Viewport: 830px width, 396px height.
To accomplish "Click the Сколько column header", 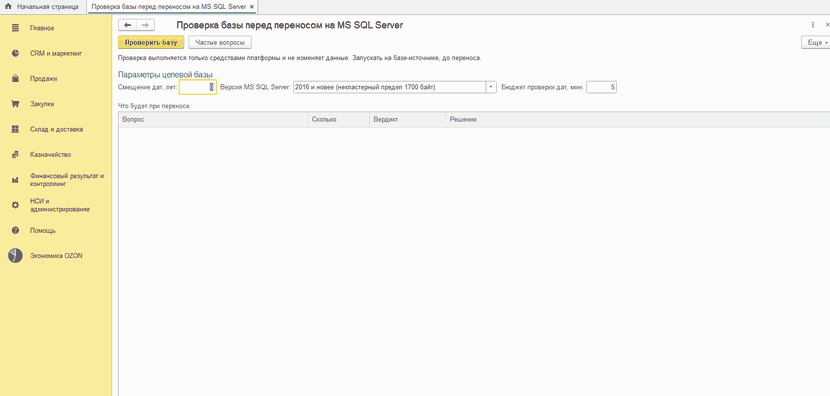I will [x=338, y=120].
